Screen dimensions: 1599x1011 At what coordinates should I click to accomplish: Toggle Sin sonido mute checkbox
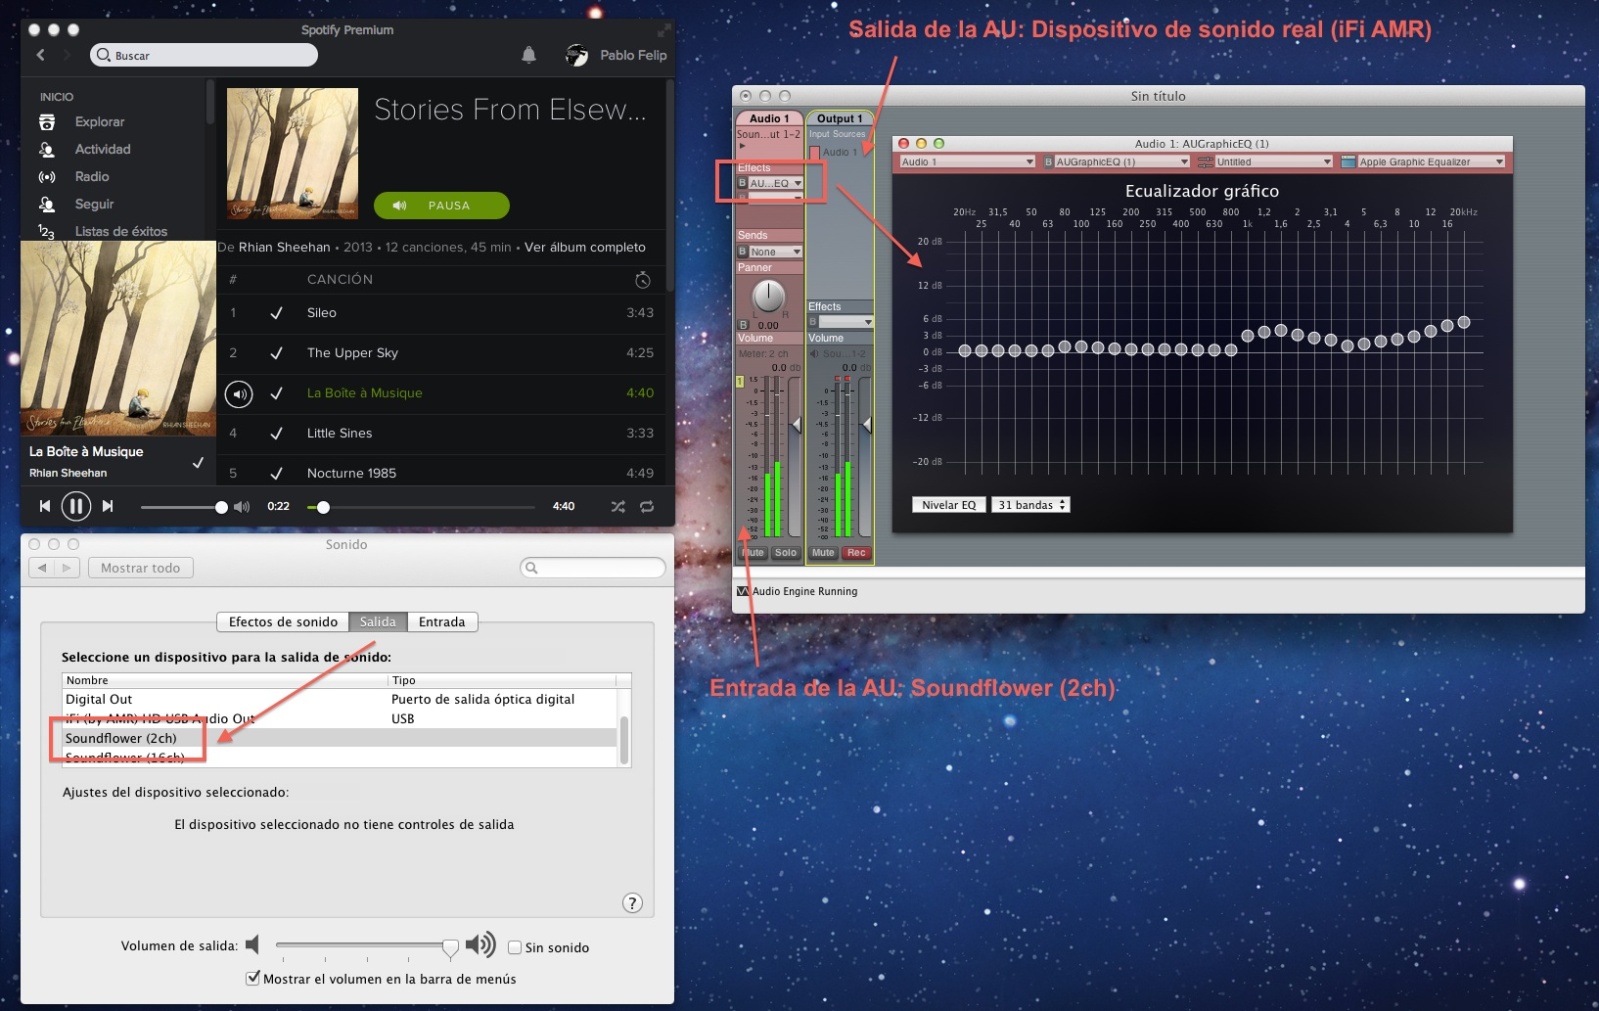pyautogui.click(x=515, y=947)
